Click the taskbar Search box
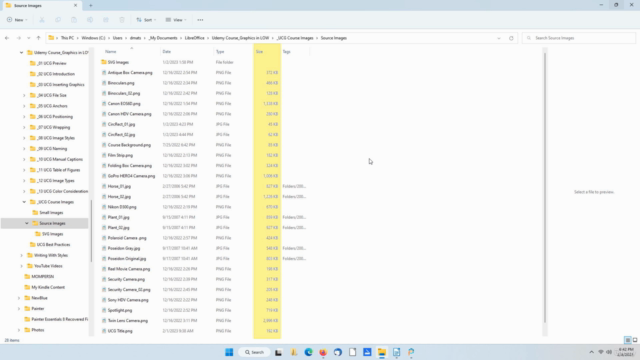 pyautogui.click(x=254, y=352)
